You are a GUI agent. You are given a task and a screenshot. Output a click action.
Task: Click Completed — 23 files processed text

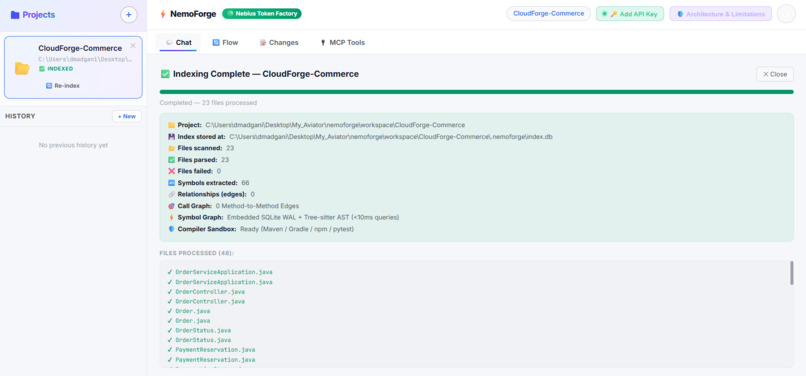[x=208, y=103]
